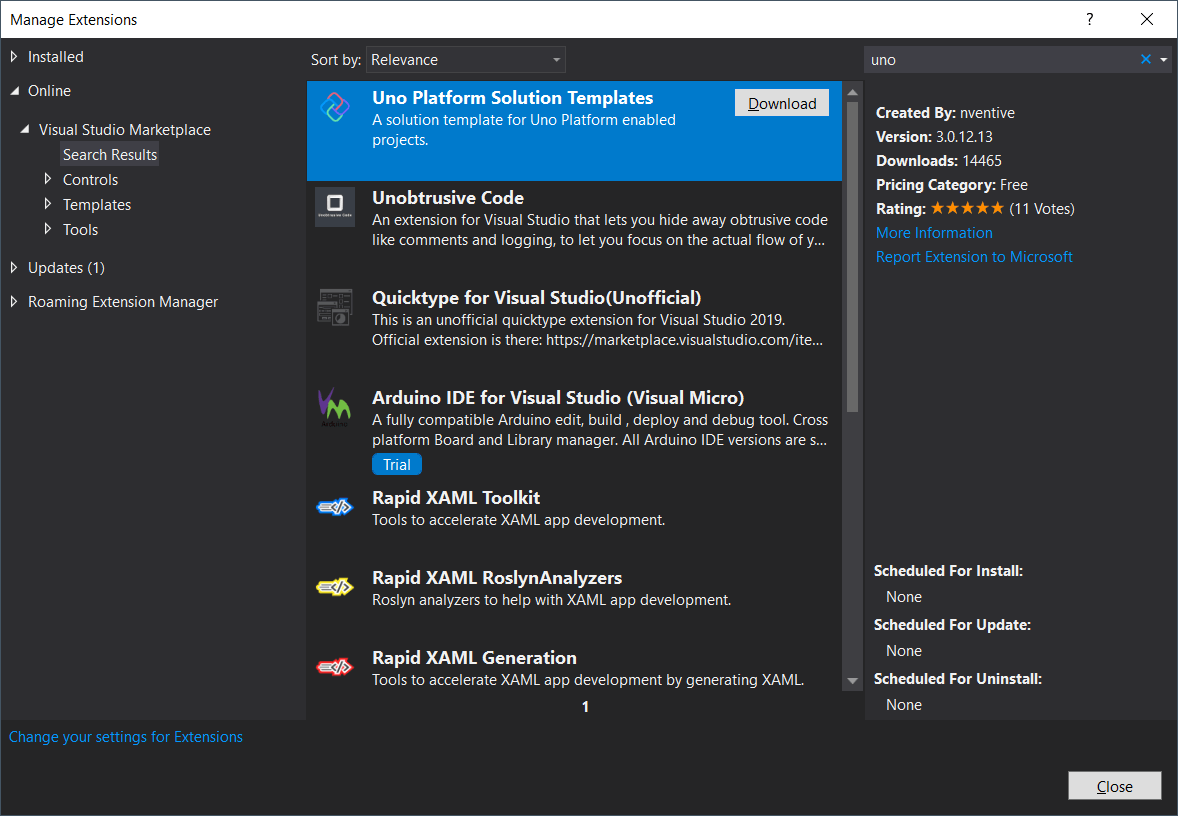Click into the search field containing uno

click(1001, 59)
